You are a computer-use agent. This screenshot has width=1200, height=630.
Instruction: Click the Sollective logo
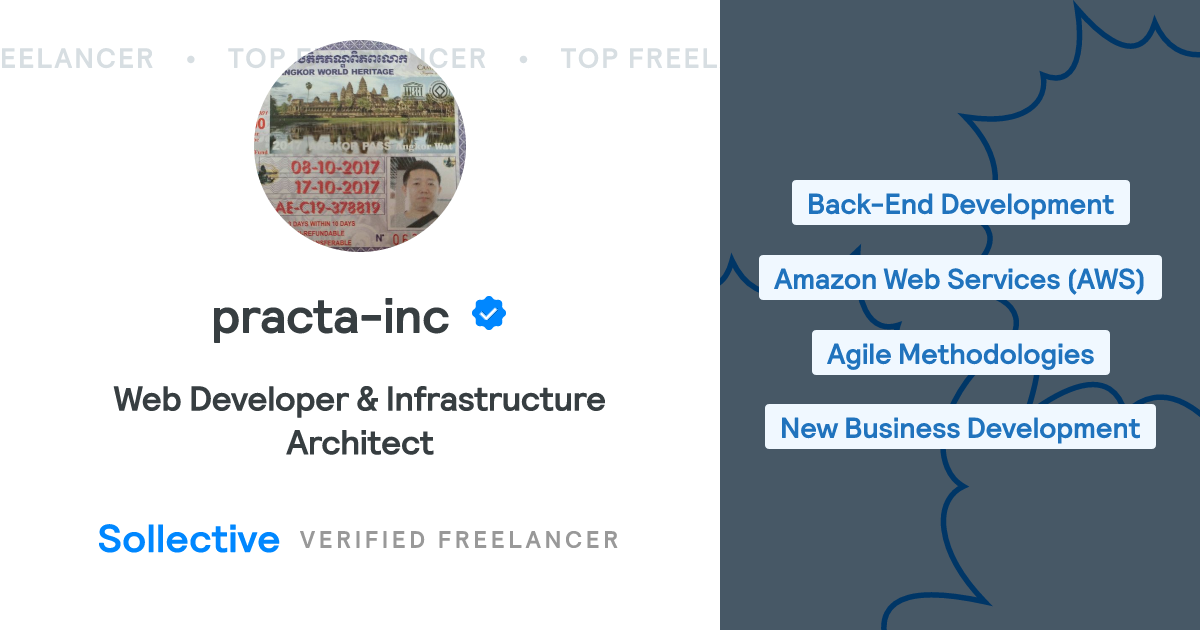(189, 539)
